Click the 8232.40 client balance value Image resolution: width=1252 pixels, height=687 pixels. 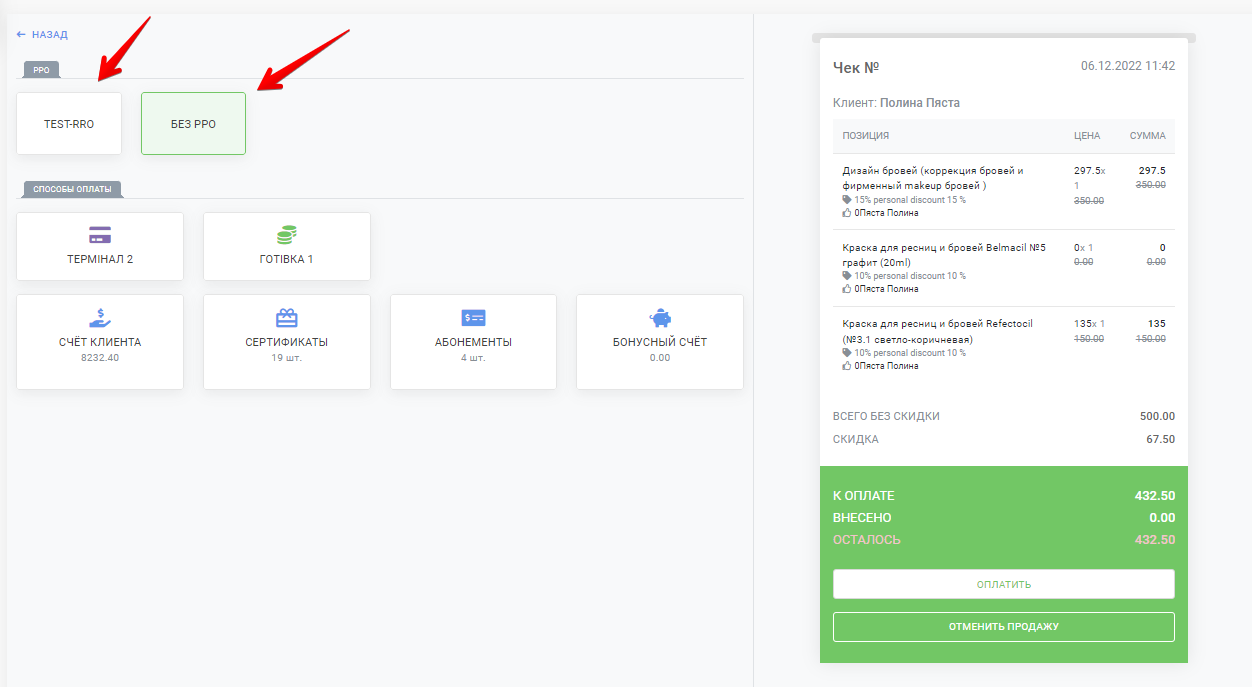pyautogui.click(x=100, y=357)
